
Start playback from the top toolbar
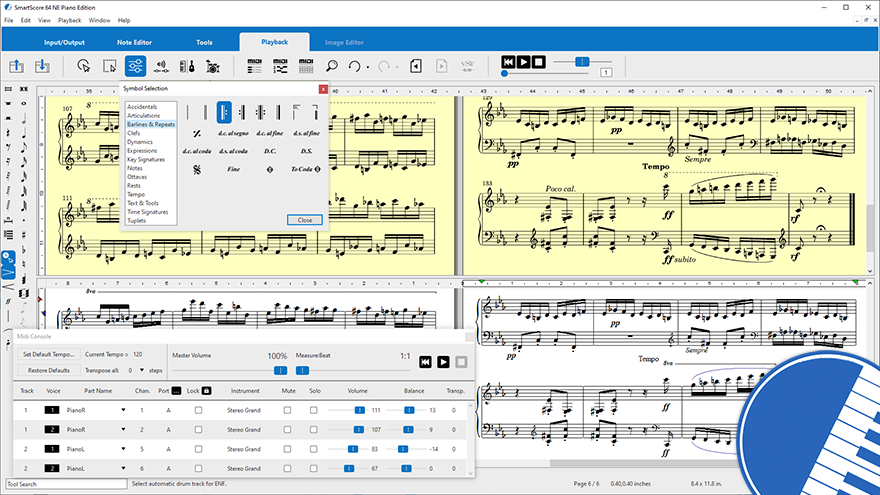pos(523,62)
